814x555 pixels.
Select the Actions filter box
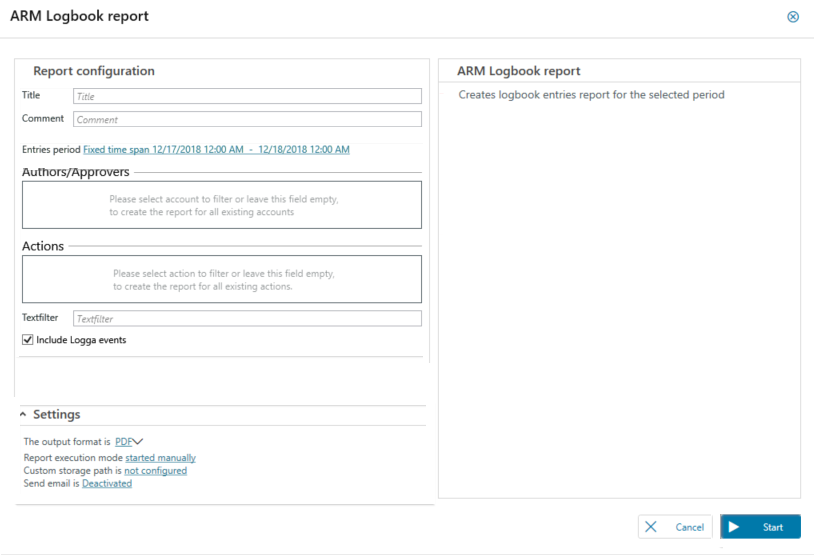point(222,279)
